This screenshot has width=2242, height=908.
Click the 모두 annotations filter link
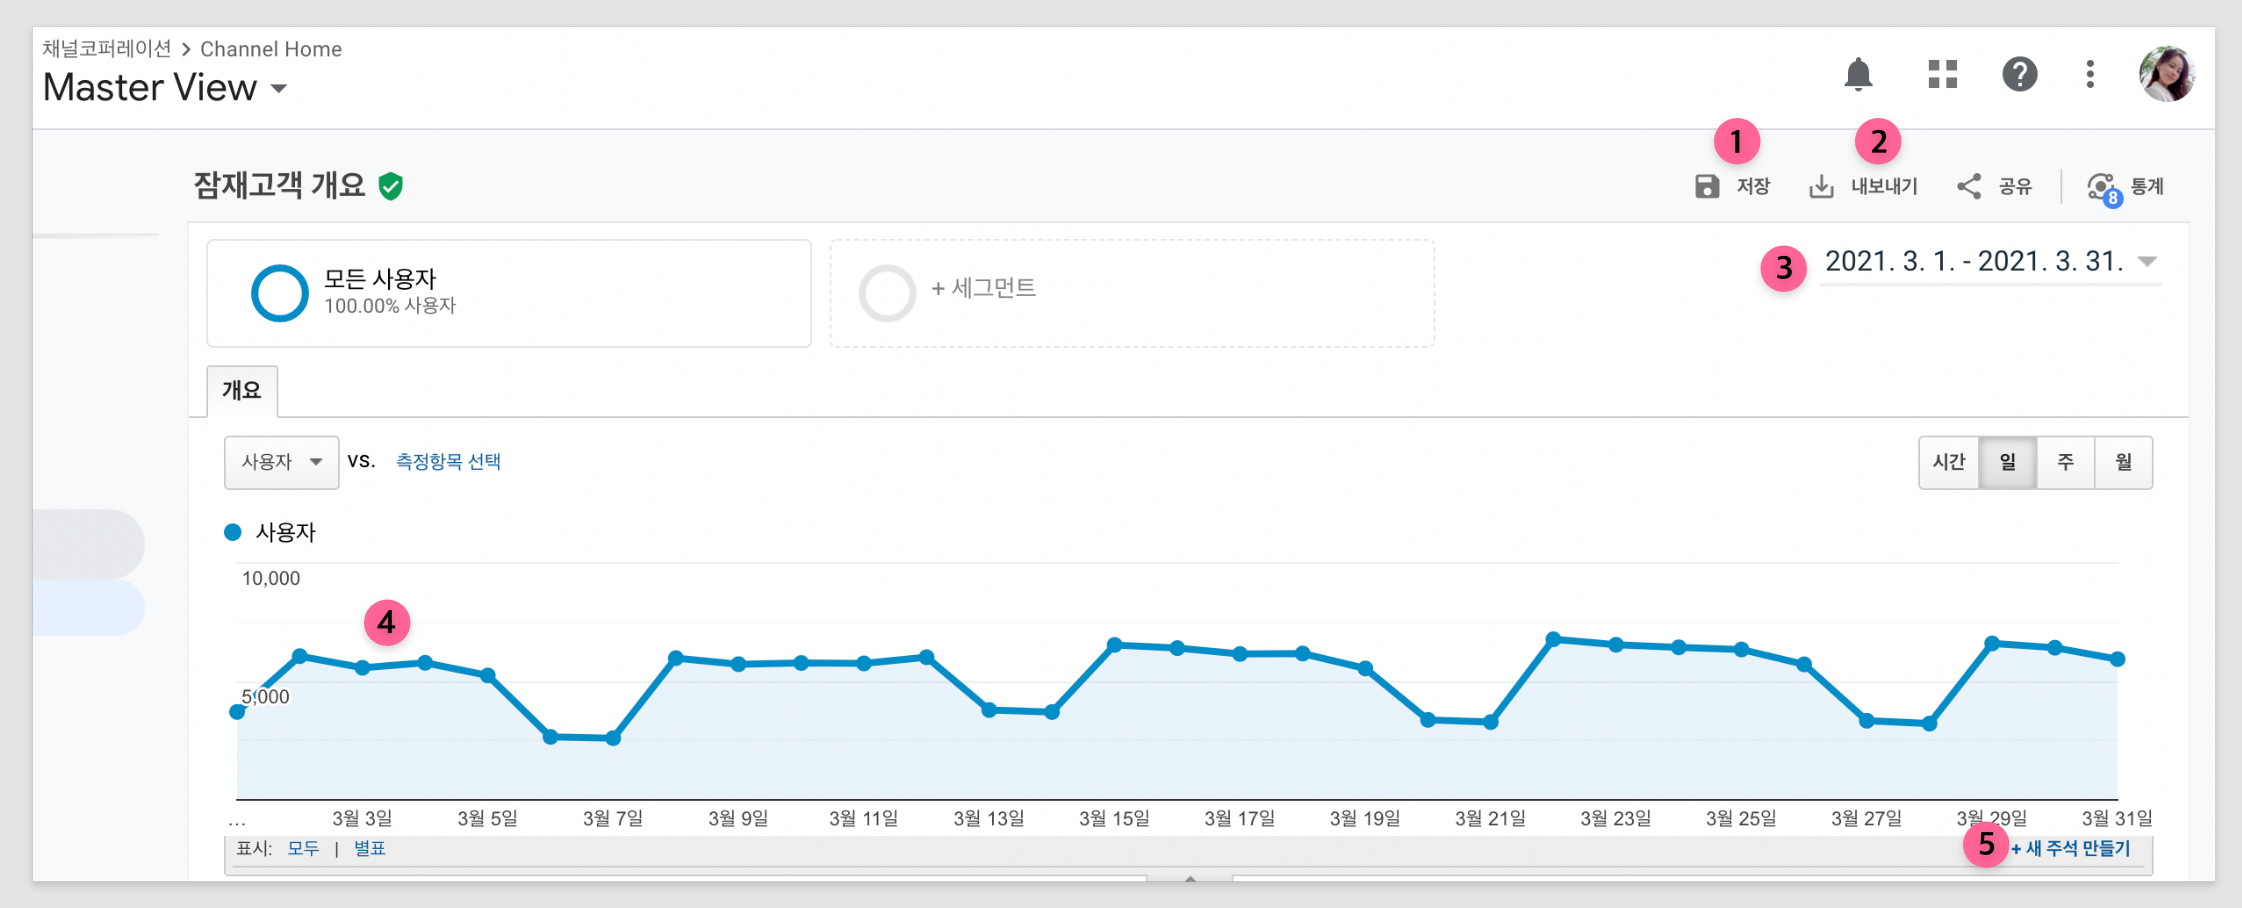[x=303, y=849]
